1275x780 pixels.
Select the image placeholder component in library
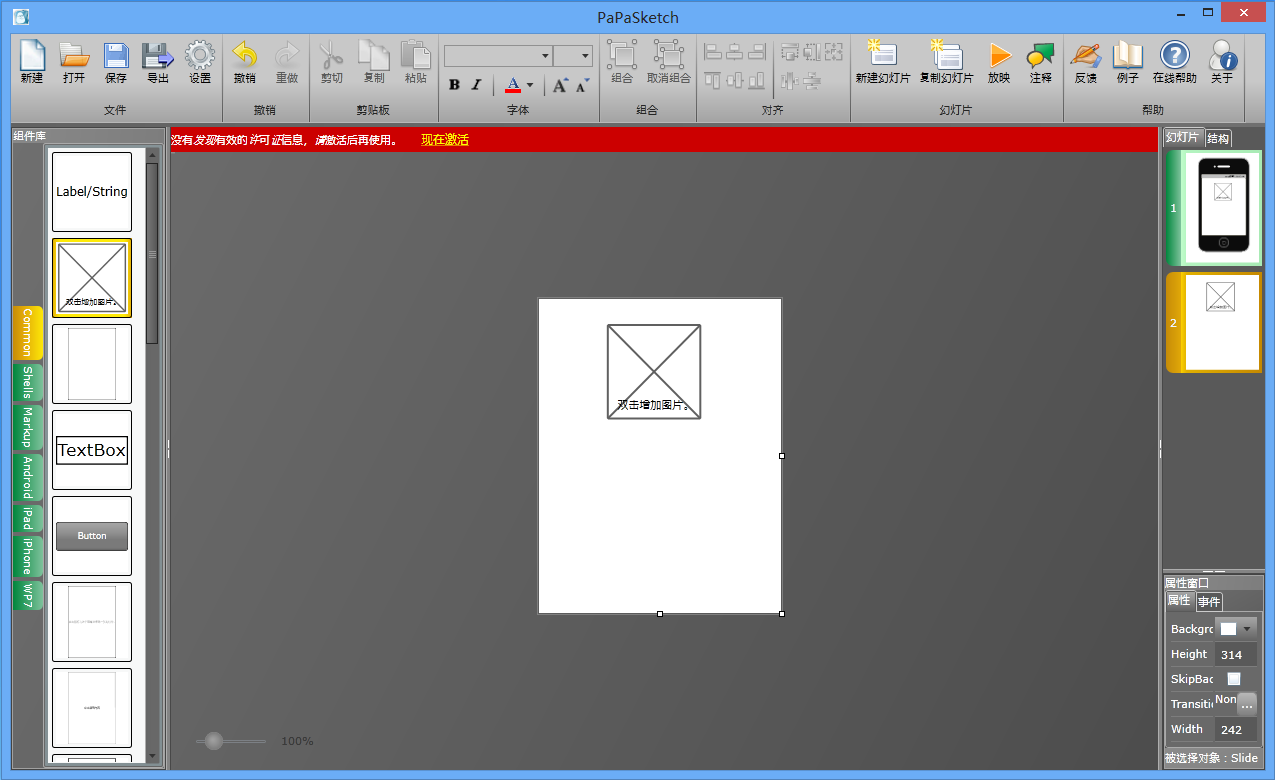click(x=92, y=278)
